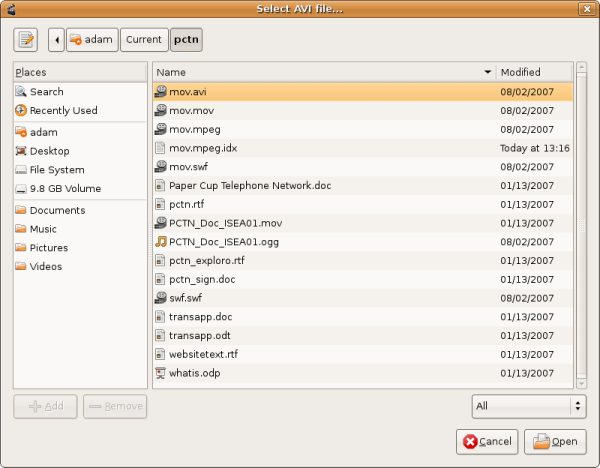
Task: Open the All file type filter dropdown
Action: 527,406
